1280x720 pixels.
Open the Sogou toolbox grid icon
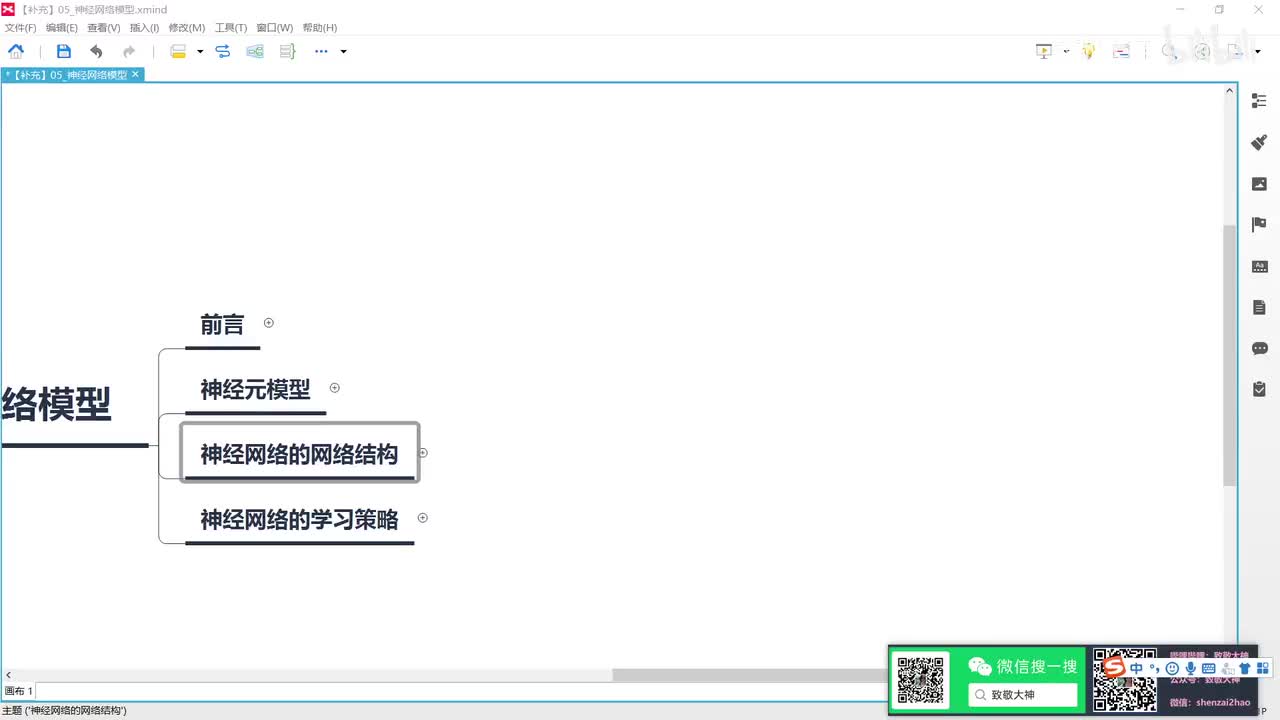1263,668
